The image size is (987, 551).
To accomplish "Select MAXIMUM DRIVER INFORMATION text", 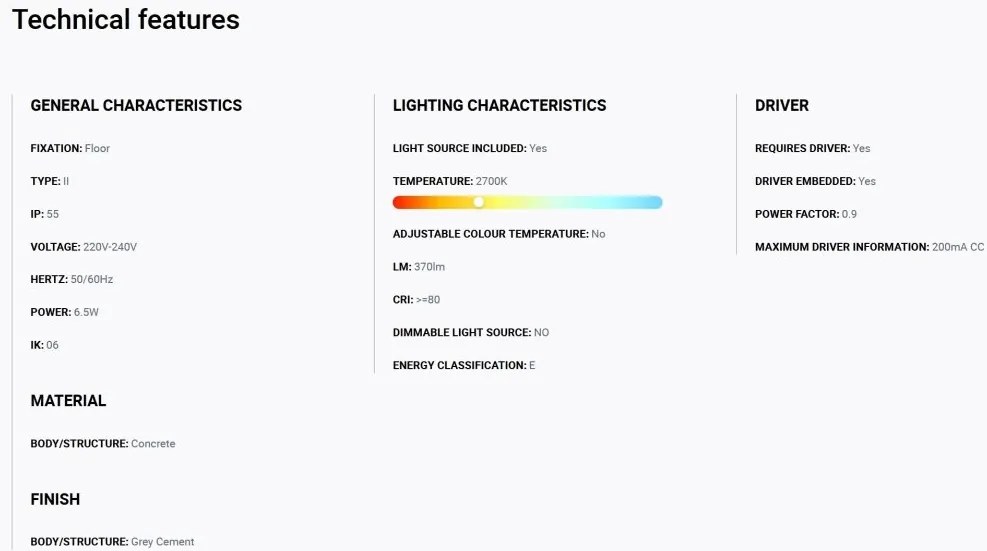I will pyautogui.click(x=842, y=247).
